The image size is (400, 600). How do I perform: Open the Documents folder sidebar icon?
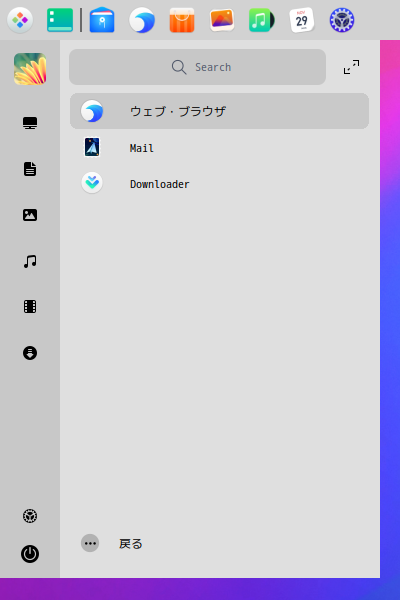click(30, 169)
